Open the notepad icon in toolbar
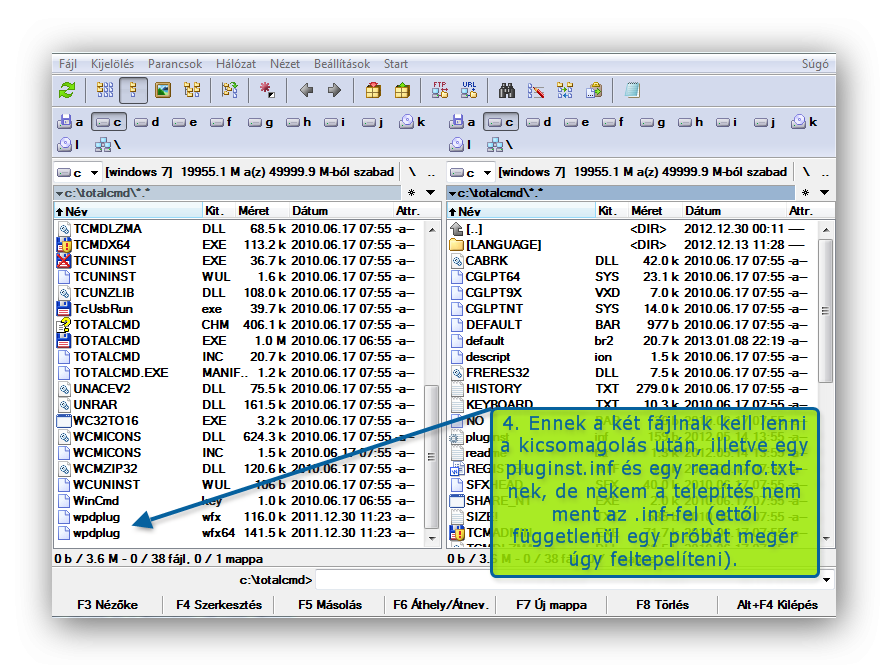Image resolution: width=888 pixels, height=670 pixels. [x=632, y=90]
